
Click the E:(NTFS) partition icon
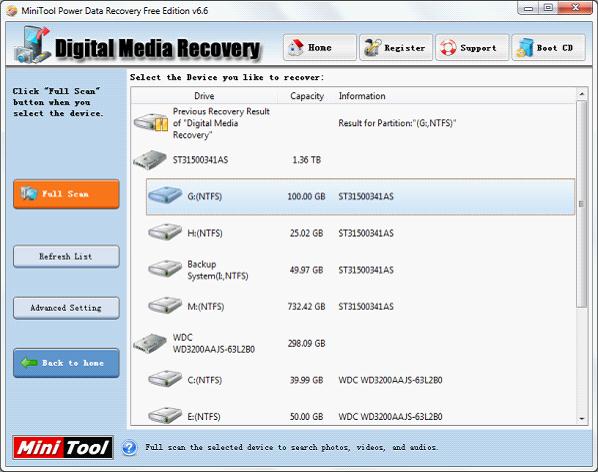(x=165, y=415)
